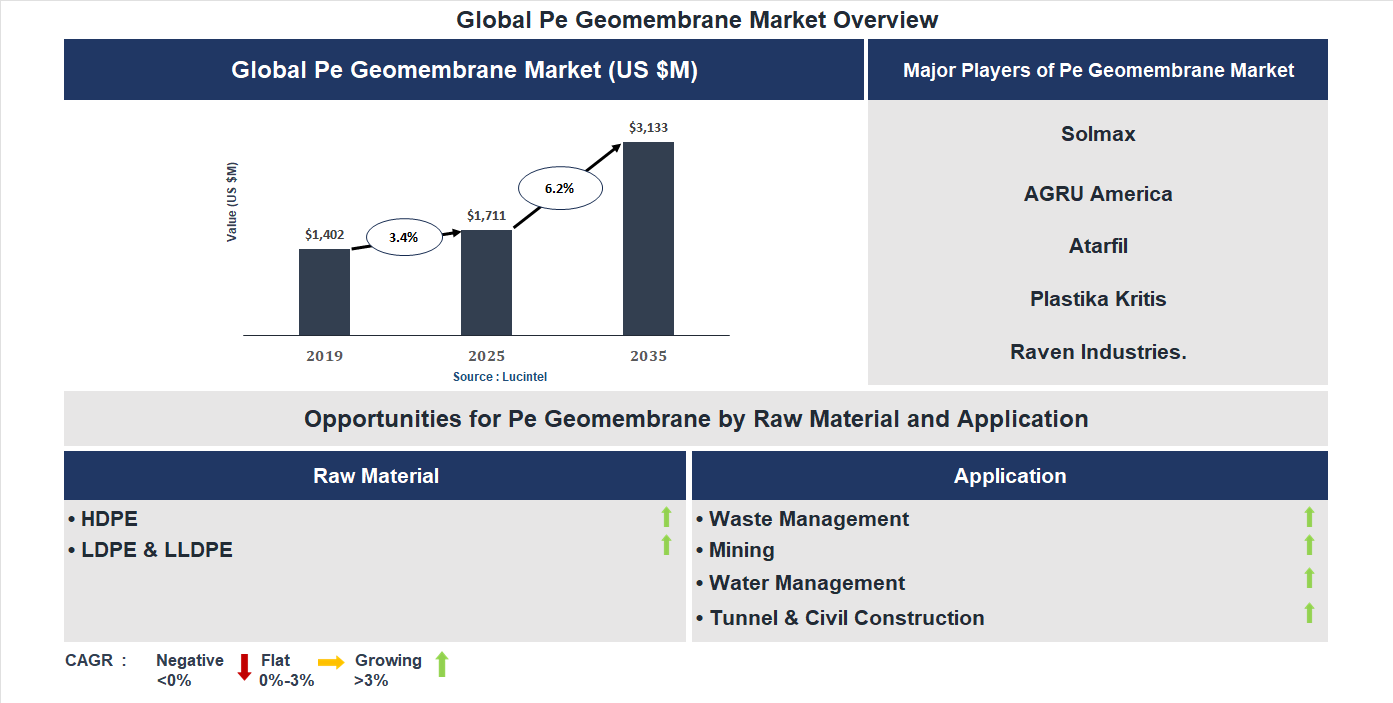Viewport: 1393px width, 703px height.
Task: Click the Major Players panel title
Action: pyautogui.click(x=1098, y=70)
